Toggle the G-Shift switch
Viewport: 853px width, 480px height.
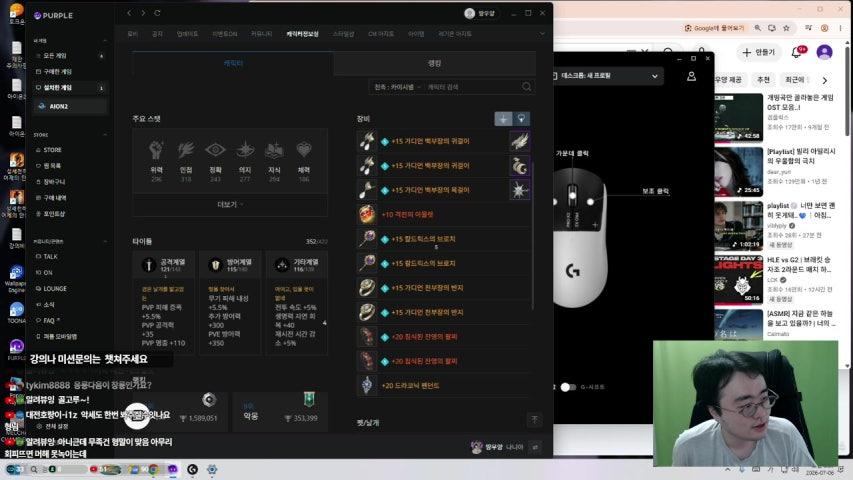click(x=568, y=387)
